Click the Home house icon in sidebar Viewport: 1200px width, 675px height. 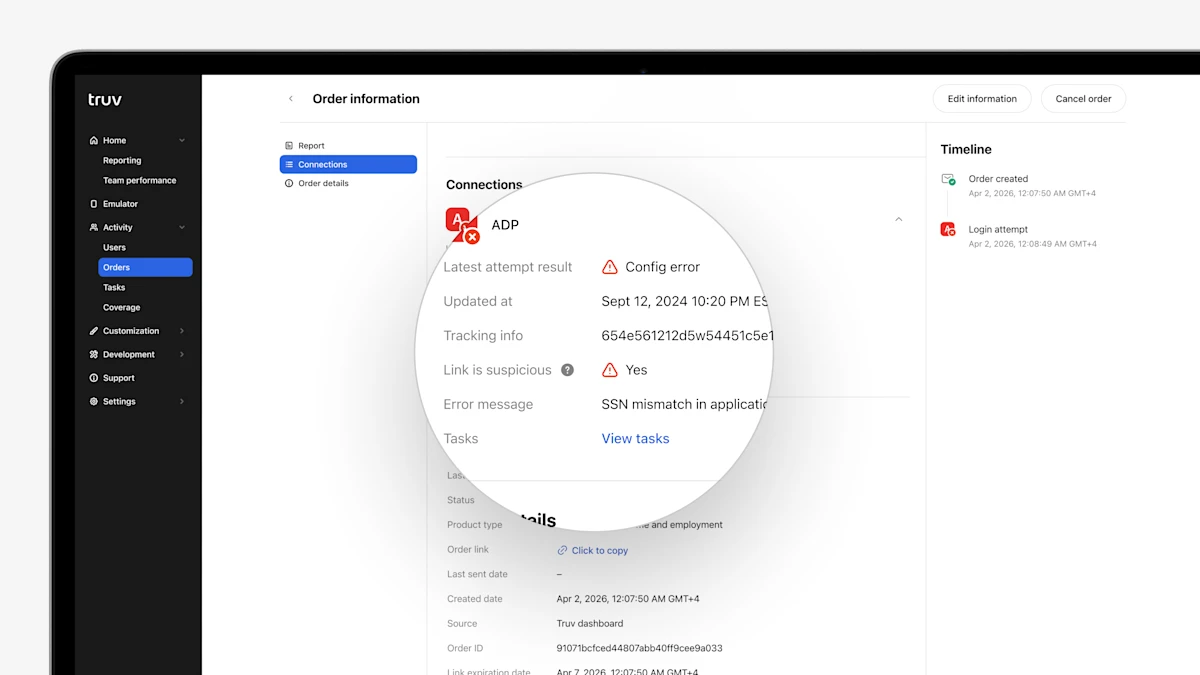click(x=94, y=141)
